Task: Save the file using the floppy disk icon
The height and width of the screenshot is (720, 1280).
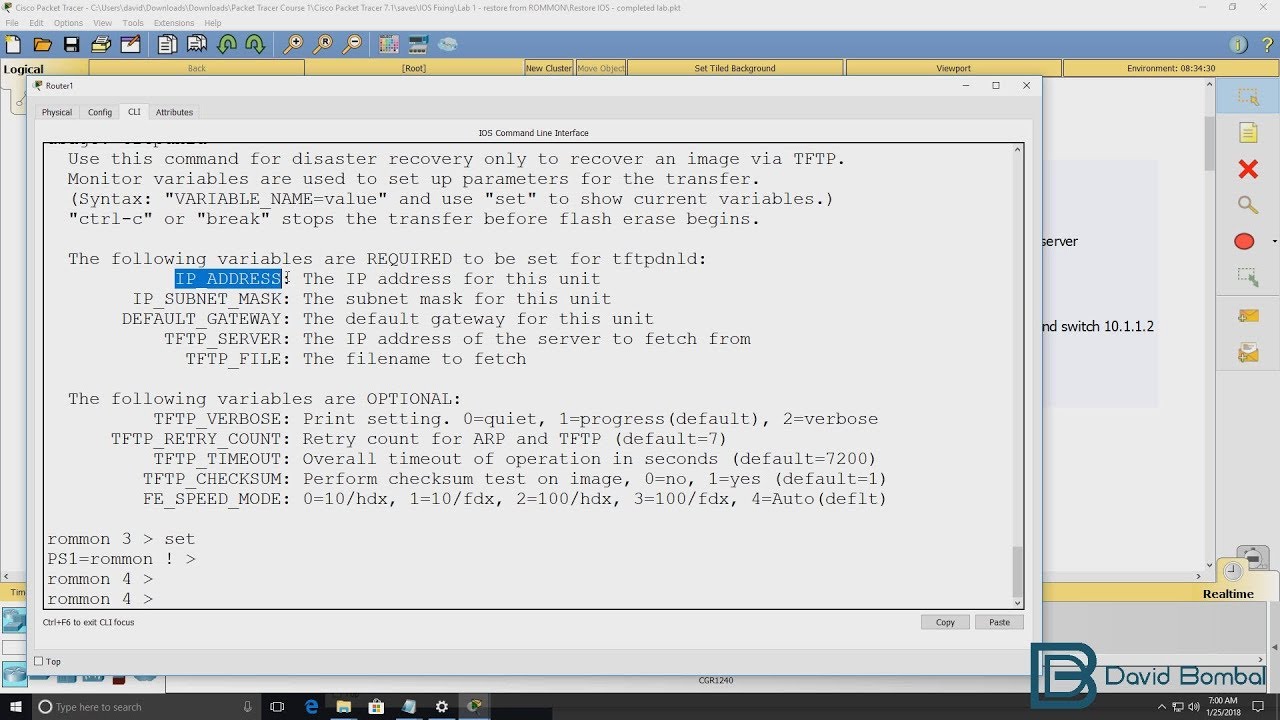Action: tap(71, 44)
